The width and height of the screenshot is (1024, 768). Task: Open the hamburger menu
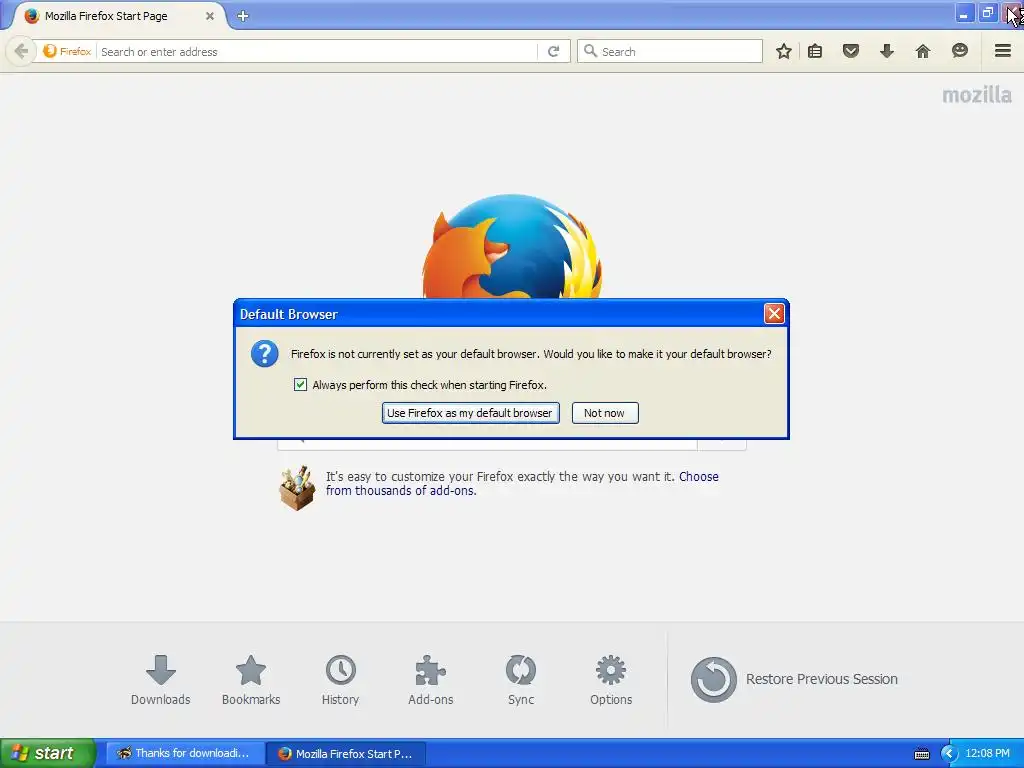pos(1002,50)
